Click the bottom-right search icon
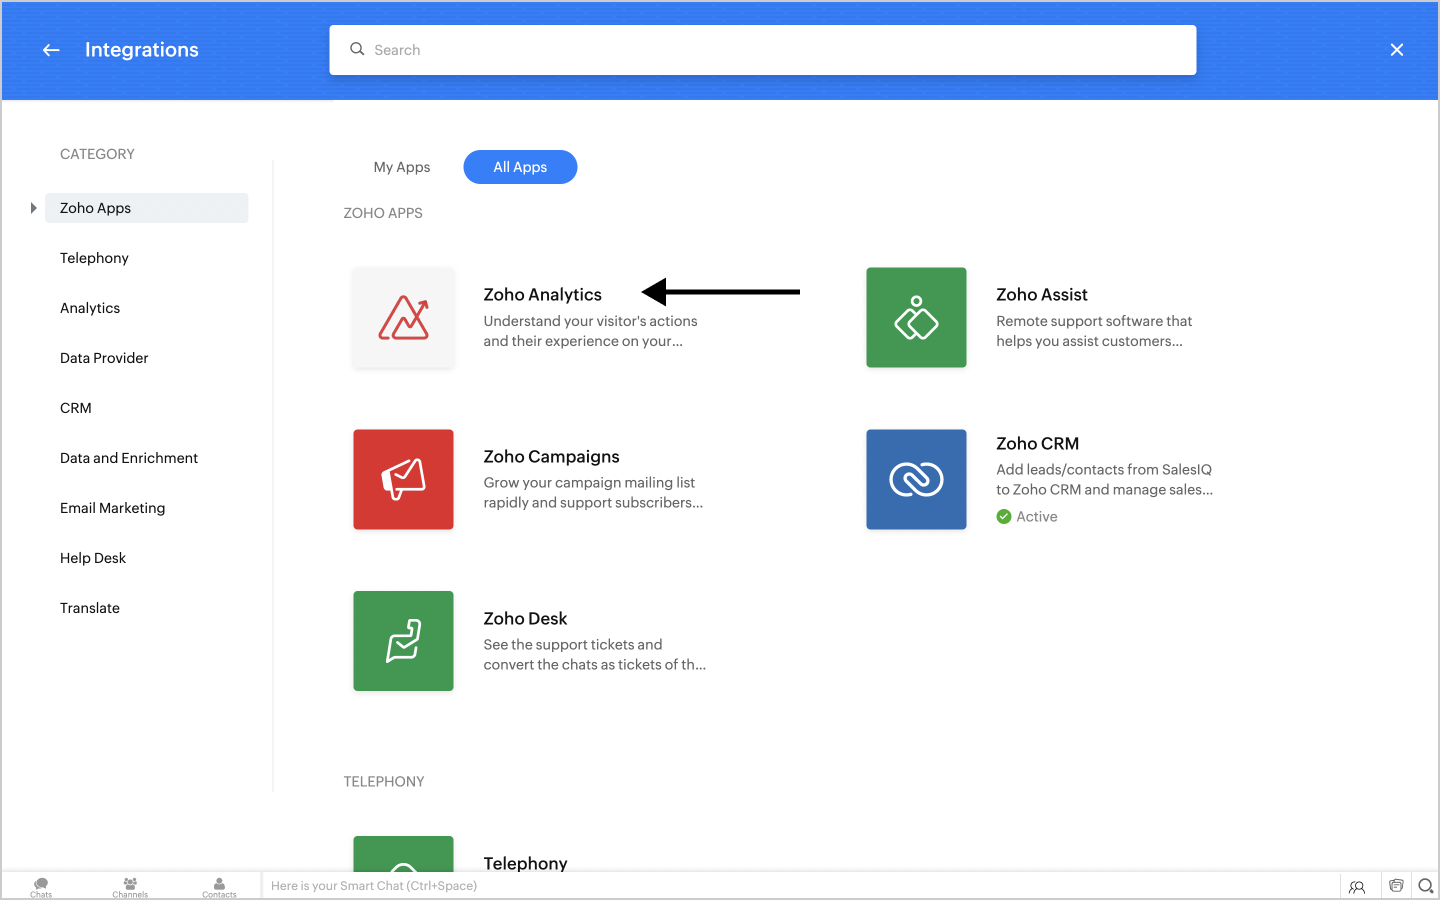This screenshot has width=1440, height=900. (1426, 886)
